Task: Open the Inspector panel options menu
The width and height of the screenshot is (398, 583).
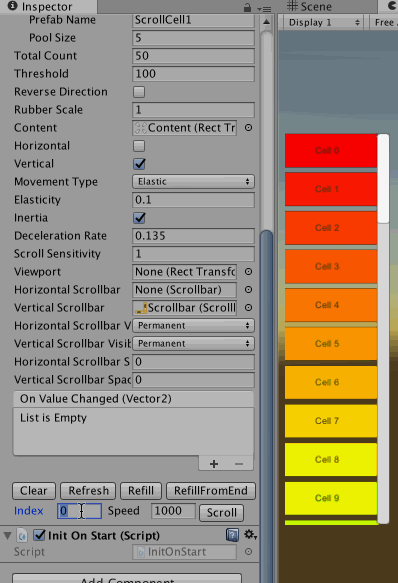Action: point(264,8)
